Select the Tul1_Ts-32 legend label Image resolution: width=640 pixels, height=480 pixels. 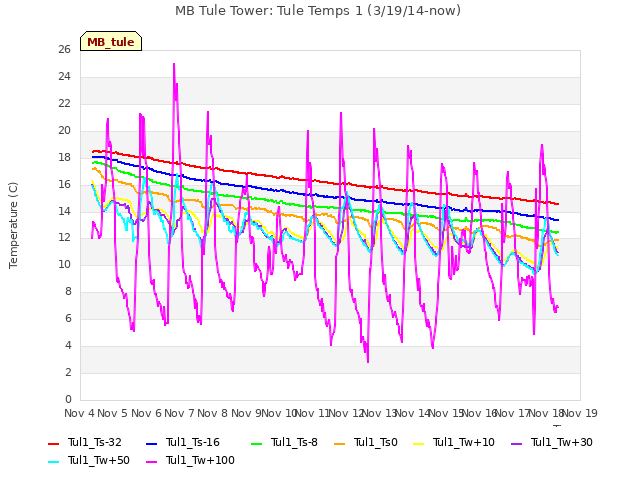click(x=95, y=442)
